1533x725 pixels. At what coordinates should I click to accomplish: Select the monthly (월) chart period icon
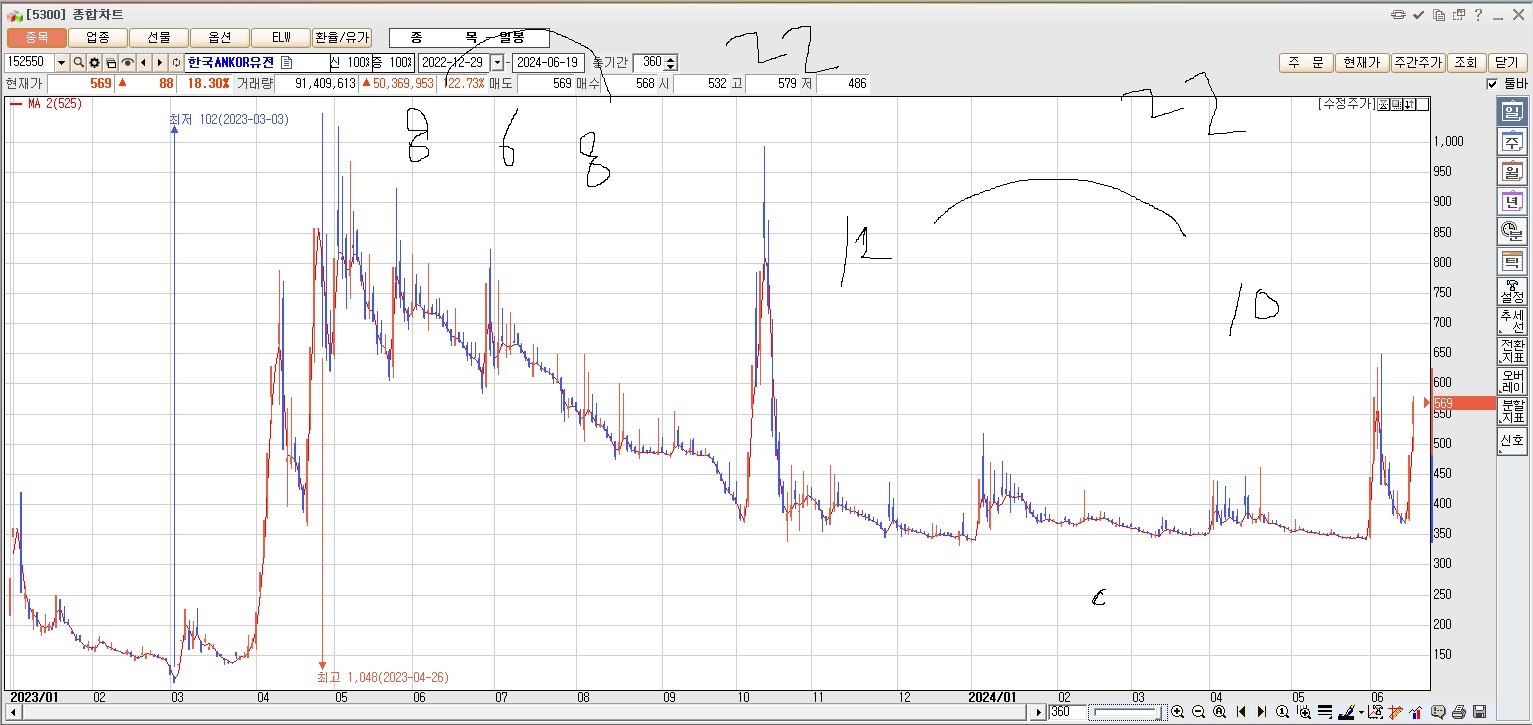point(1511,172)
